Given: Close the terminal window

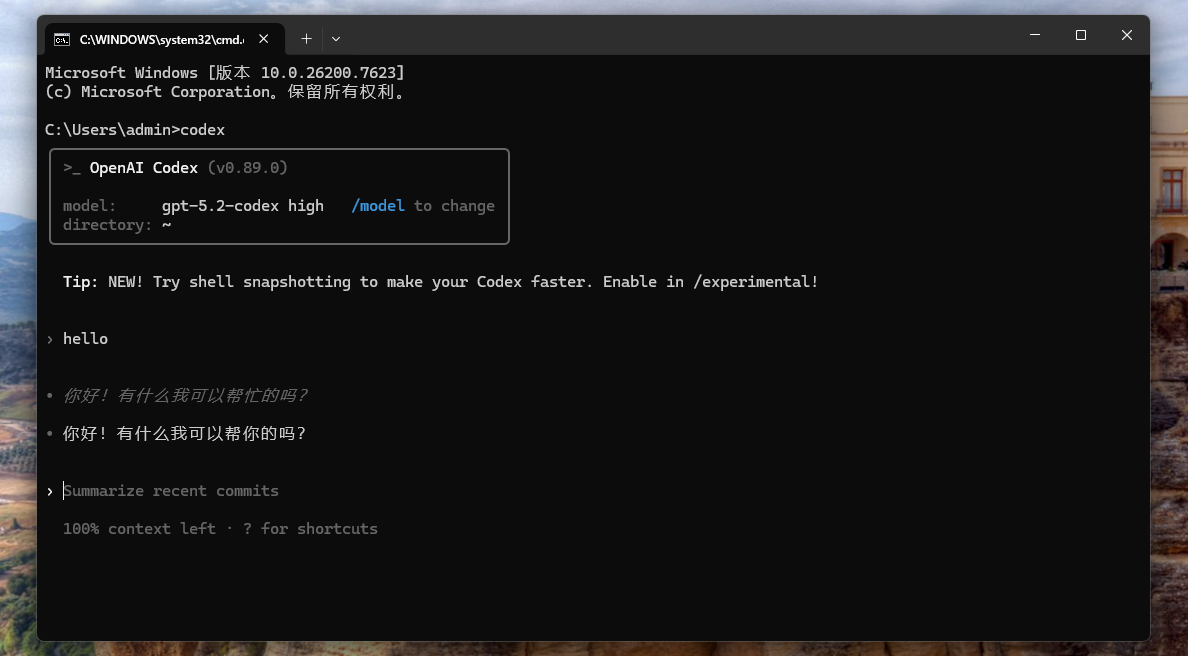Looking at the screenshot, I should pos(1126,35).
